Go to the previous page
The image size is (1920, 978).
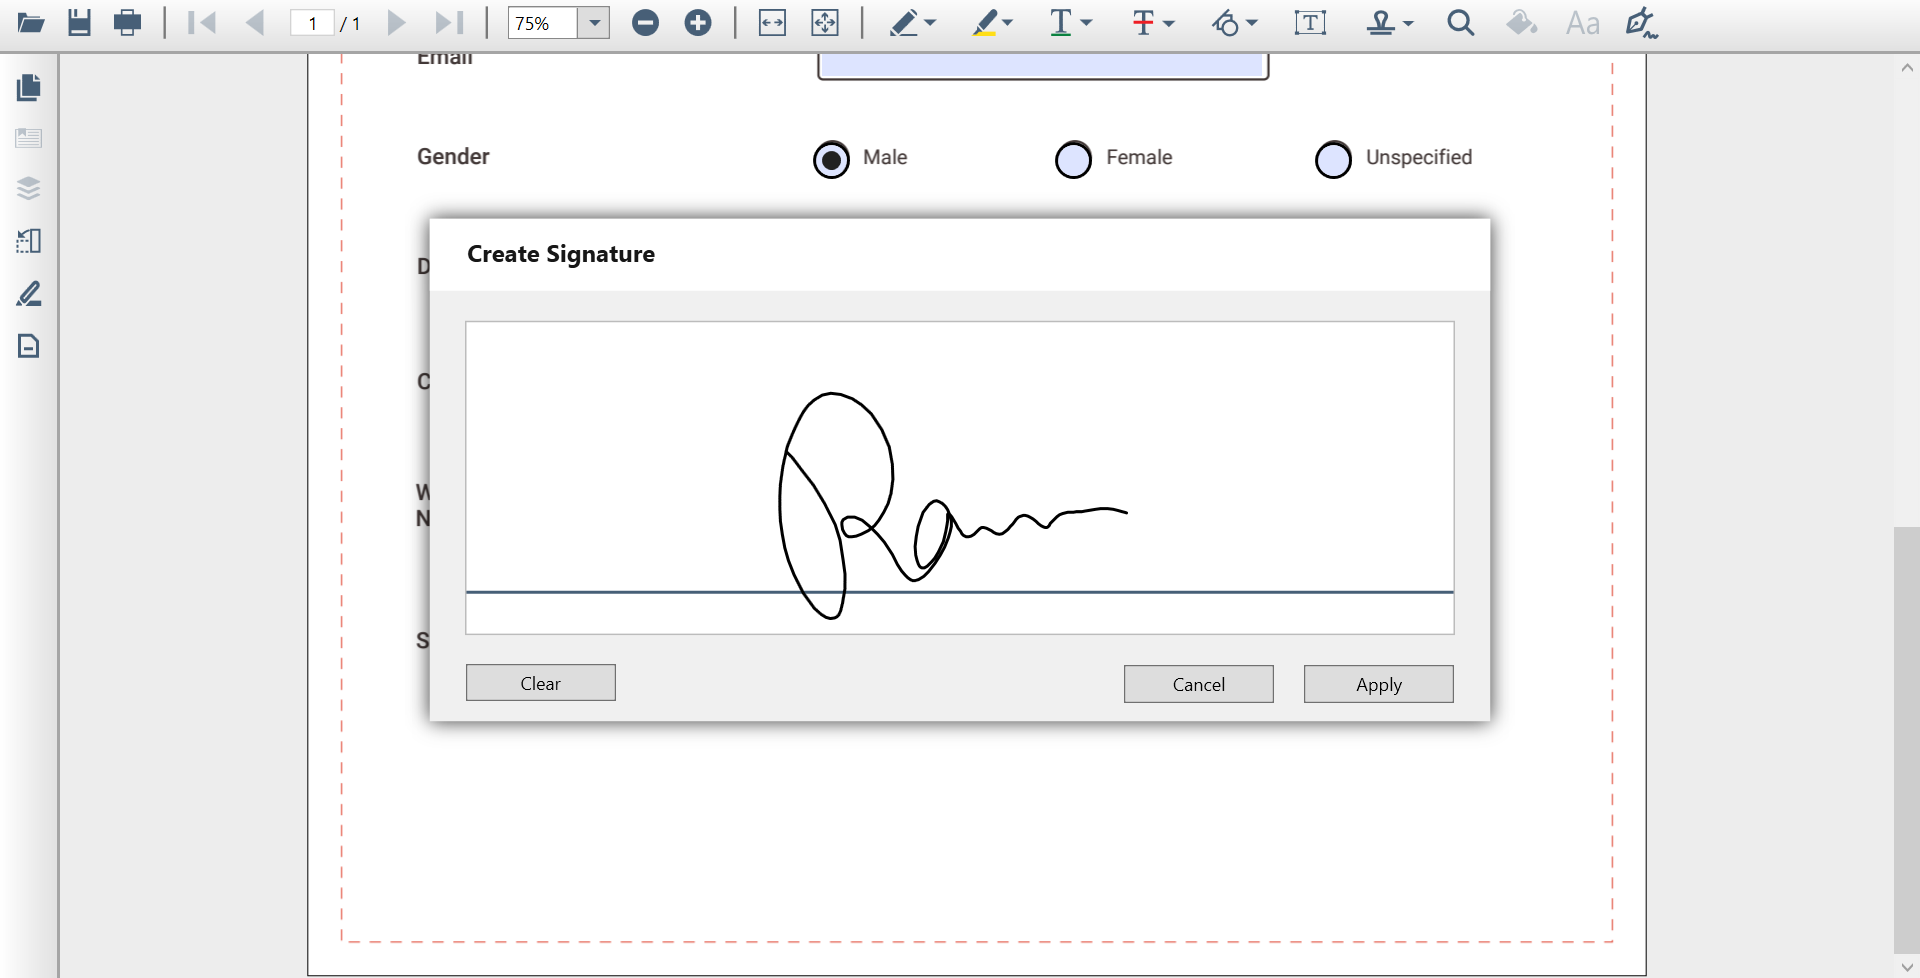[x=255, y=23]
